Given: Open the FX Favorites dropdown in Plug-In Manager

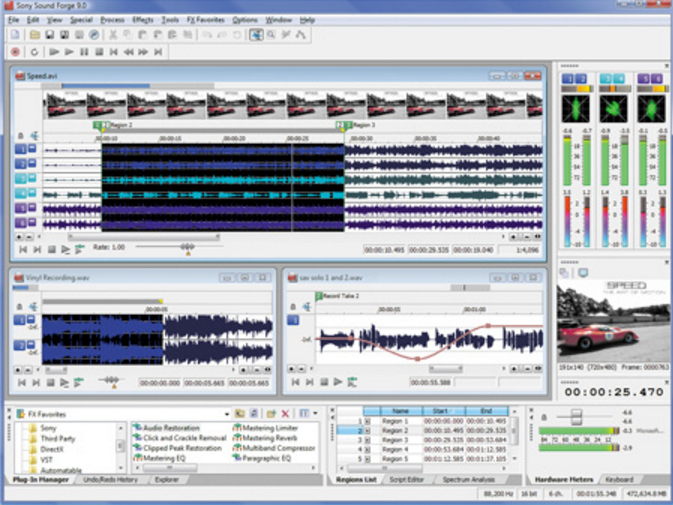Looking at the screenshot, I should click(x=227, y=414).
